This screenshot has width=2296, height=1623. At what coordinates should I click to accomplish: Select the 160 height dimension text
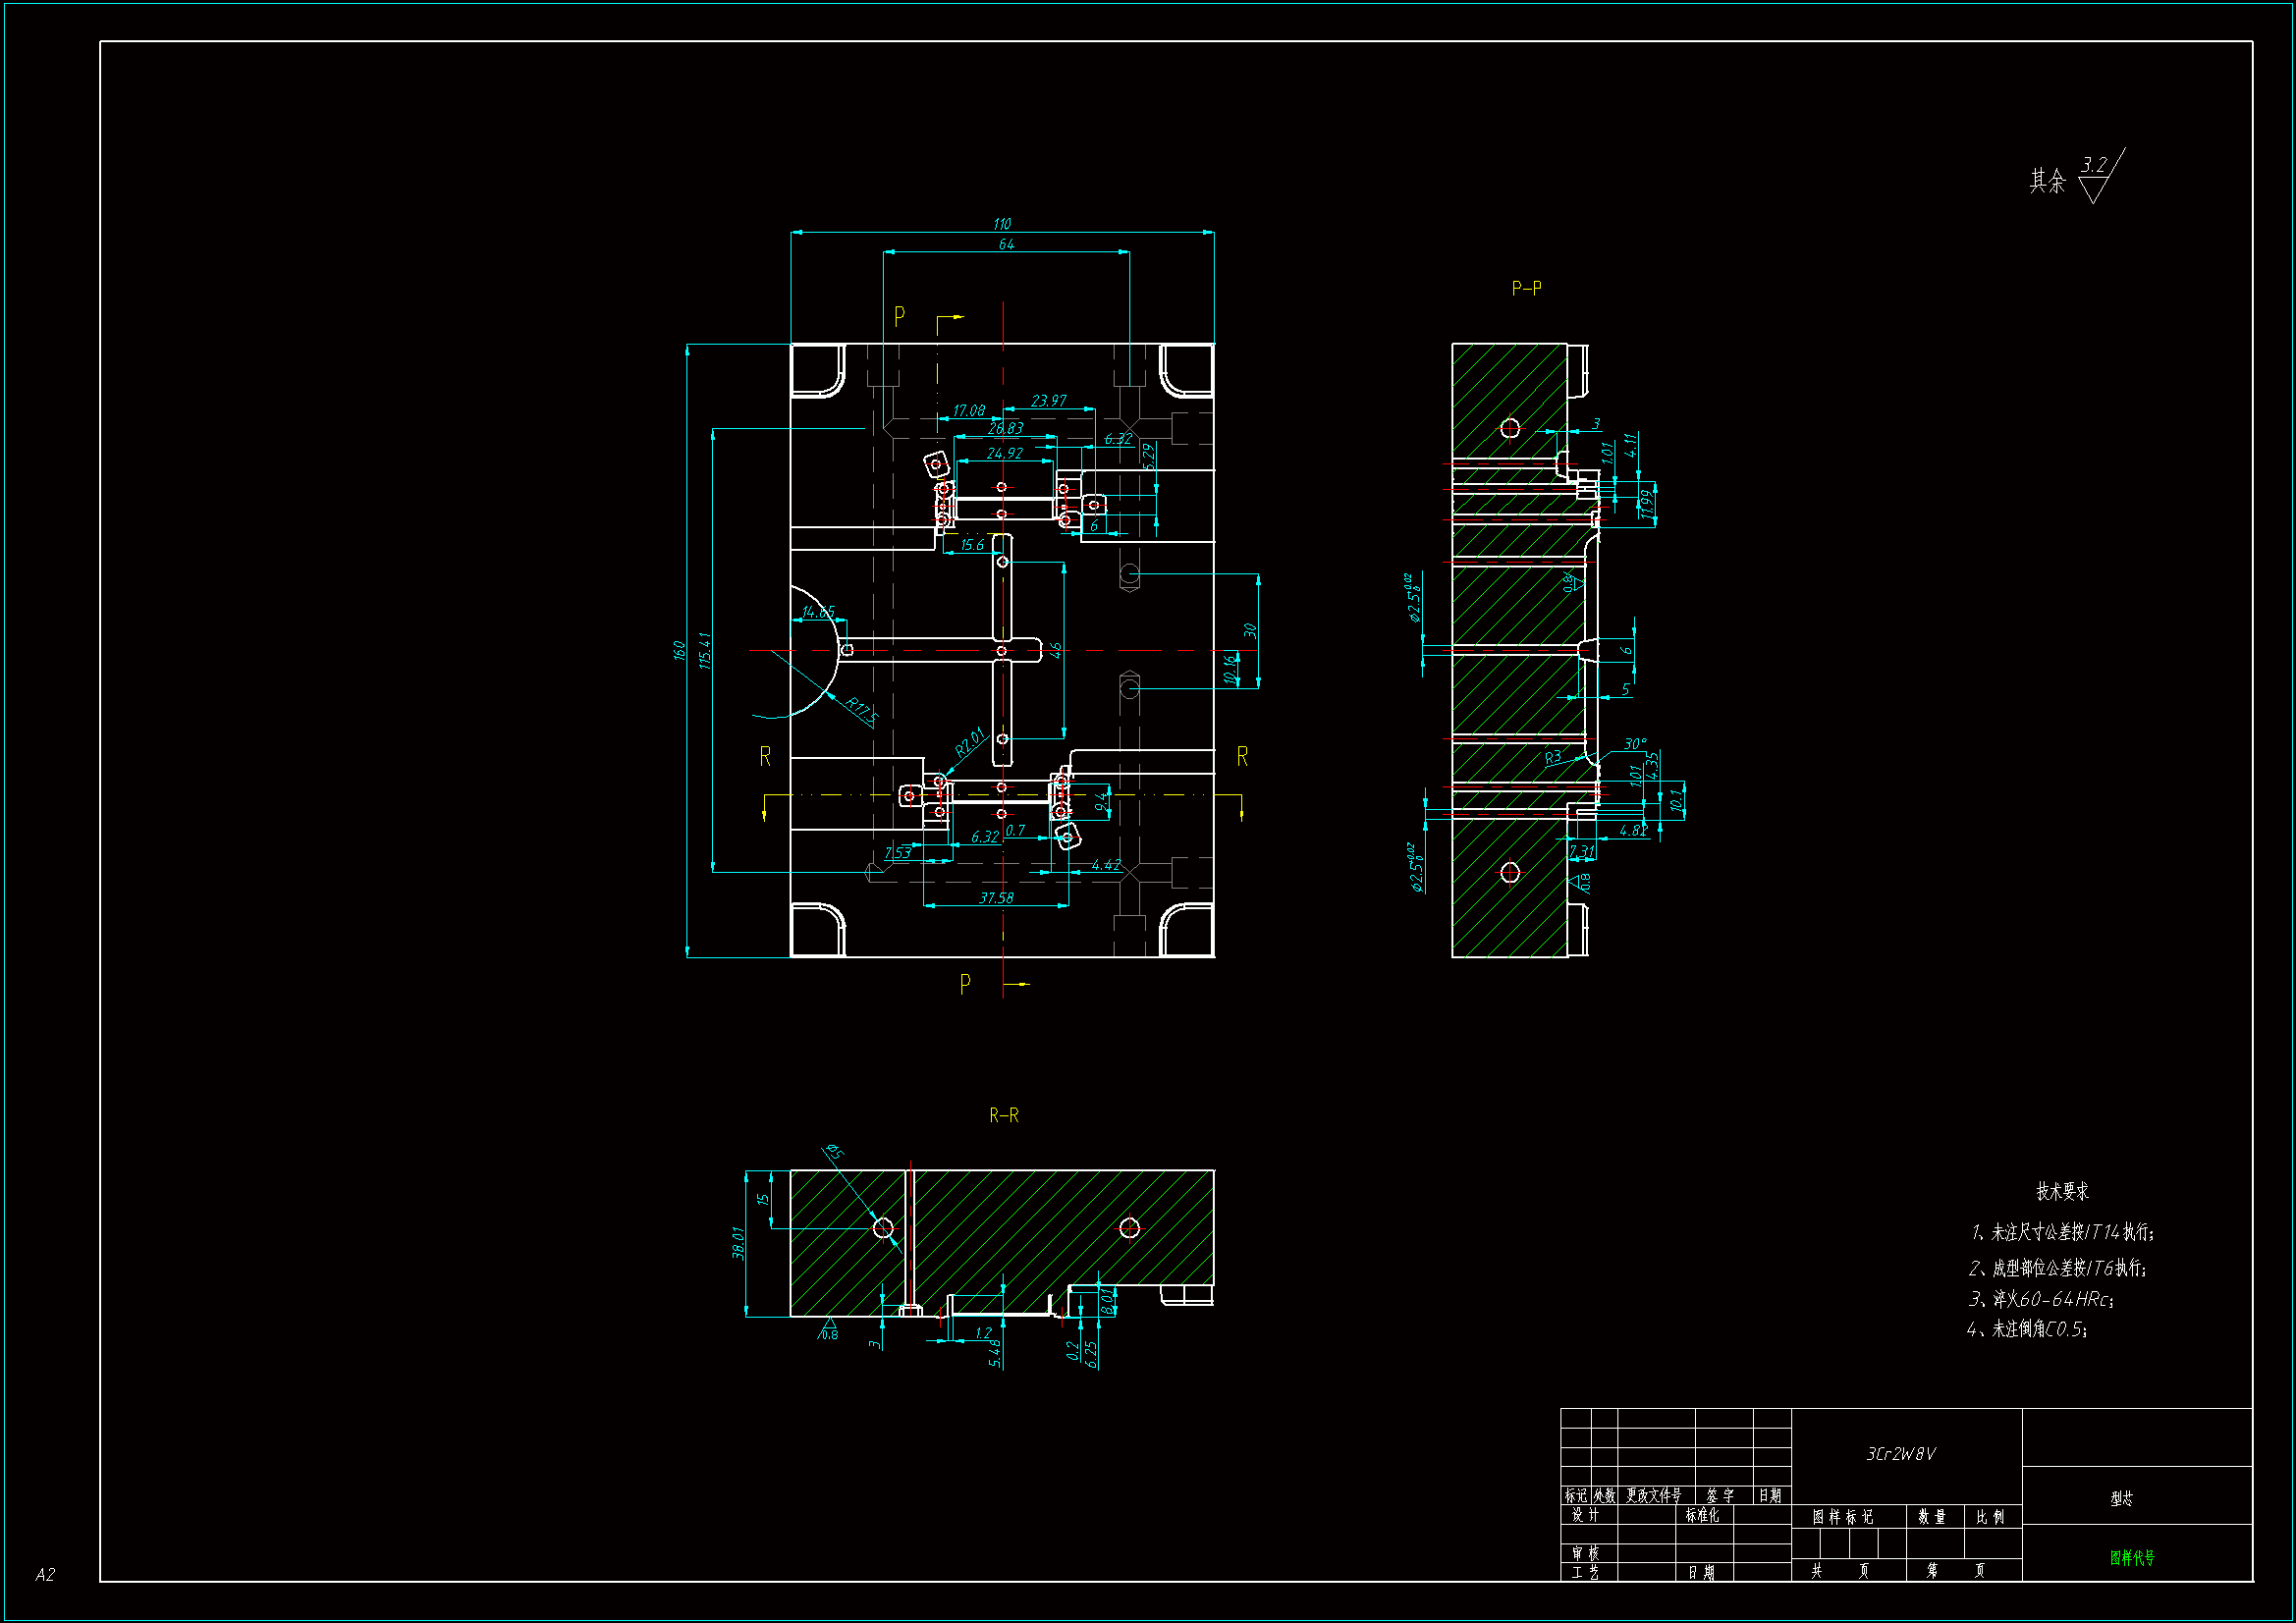679,651
